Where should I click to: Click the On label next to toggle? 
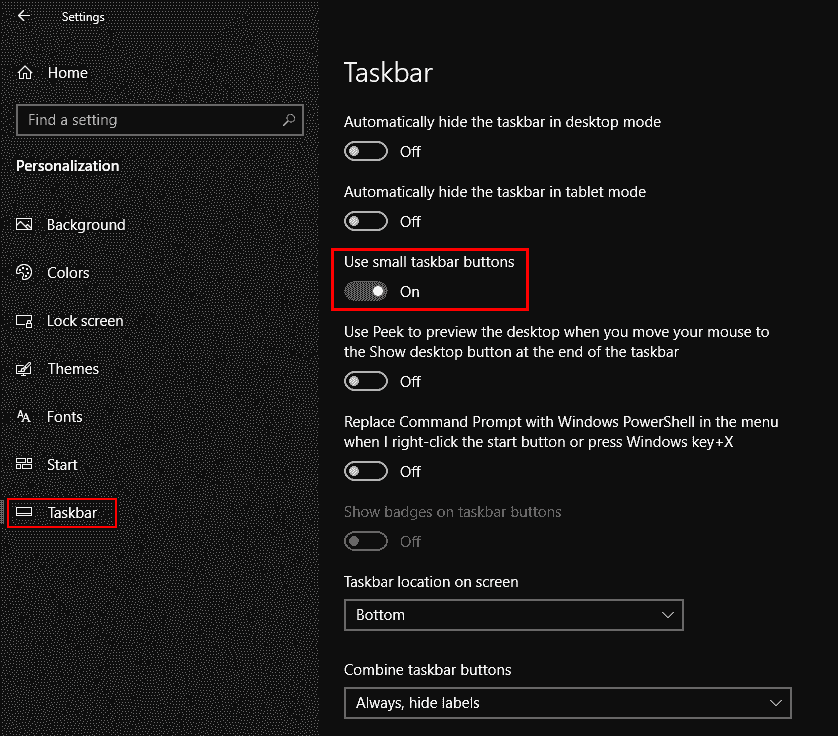(410, 292)
